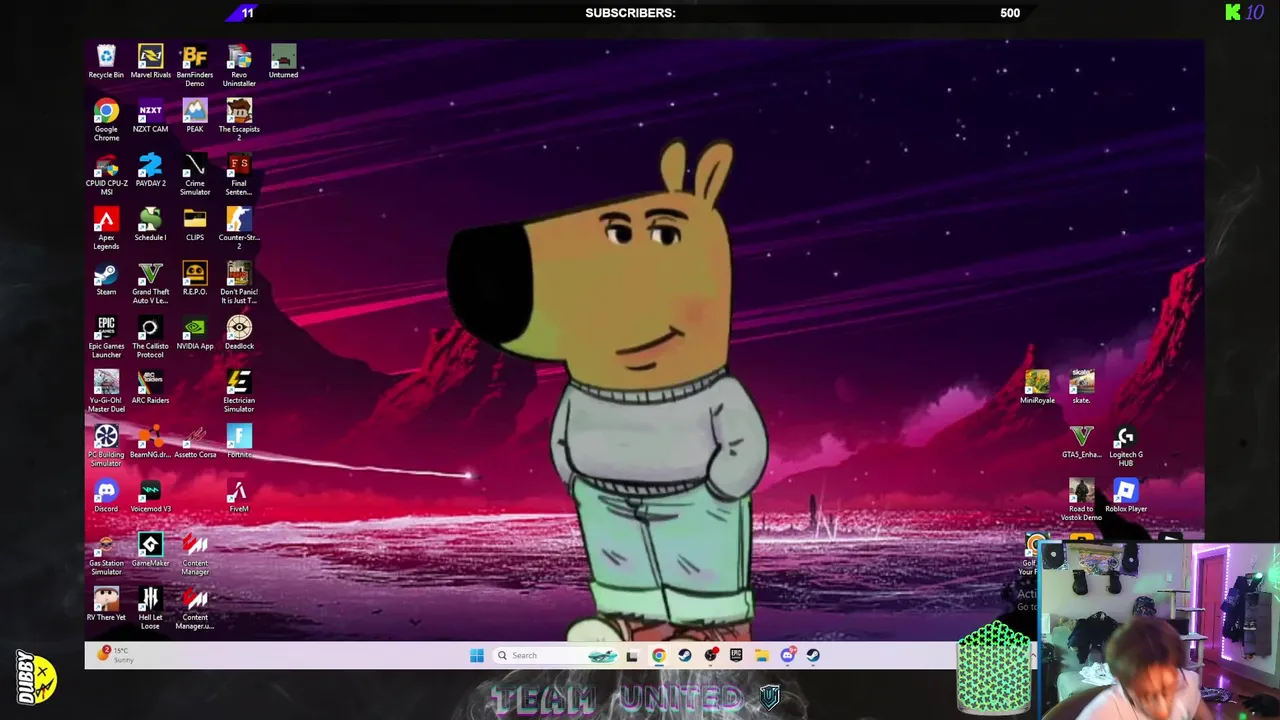Select The Callisto Protocol icon
The image size is (1280, 720).
click(x=150, y=336)
